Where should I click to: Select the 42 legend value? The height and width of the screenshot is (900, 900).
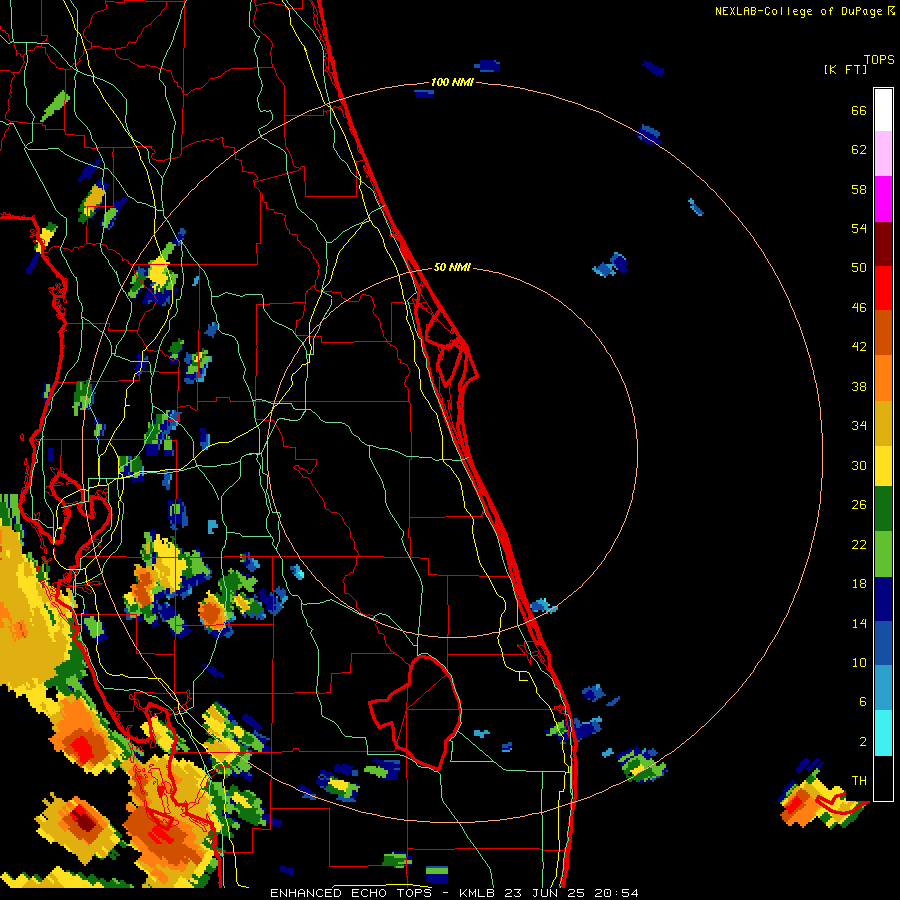click(x=859, y=347)
